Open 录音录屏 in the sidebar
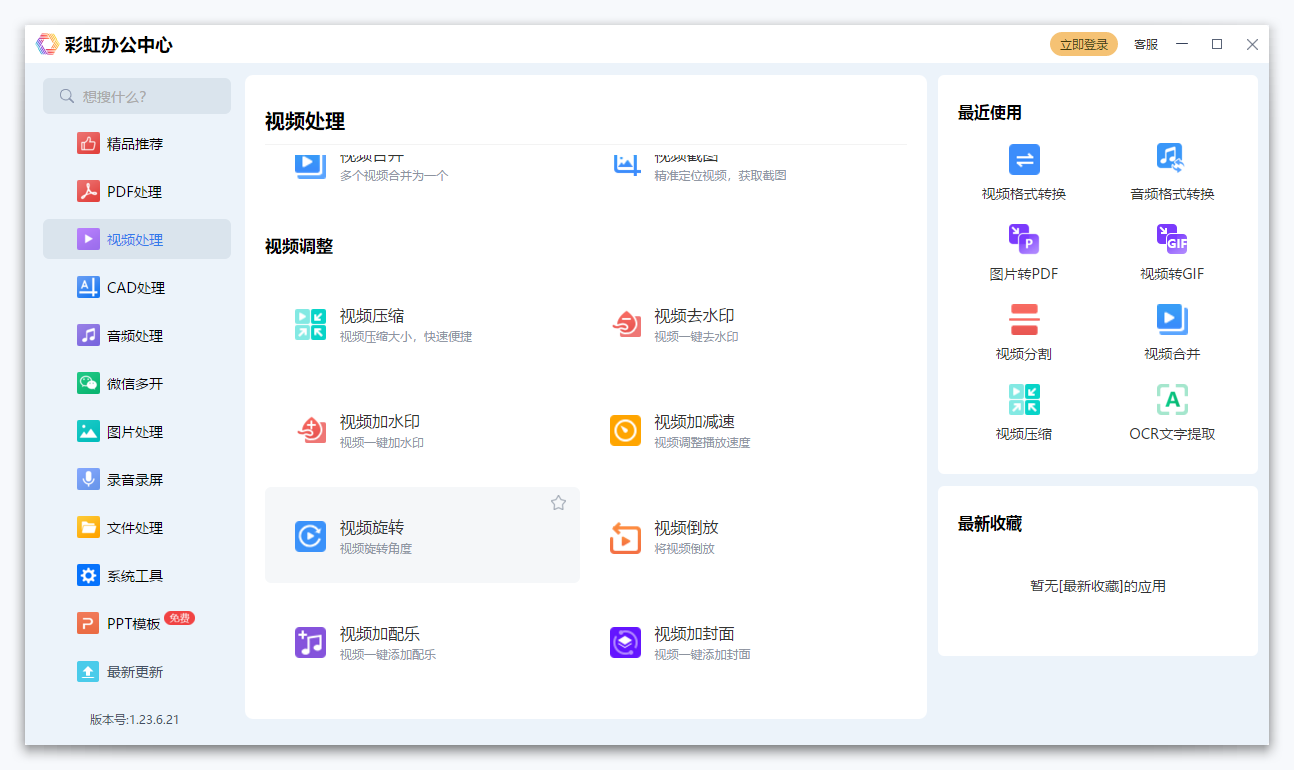The width and height of the screenshot is (1294, 770). [137, 479]
